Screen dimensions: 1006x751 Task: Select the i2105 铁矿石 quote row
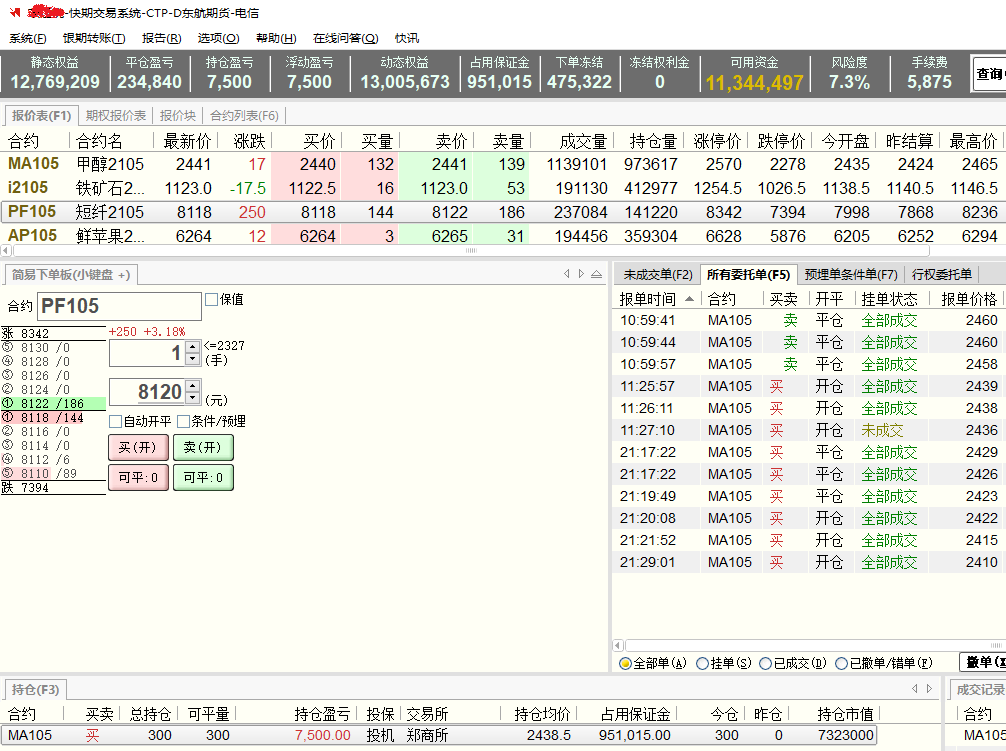503,188
